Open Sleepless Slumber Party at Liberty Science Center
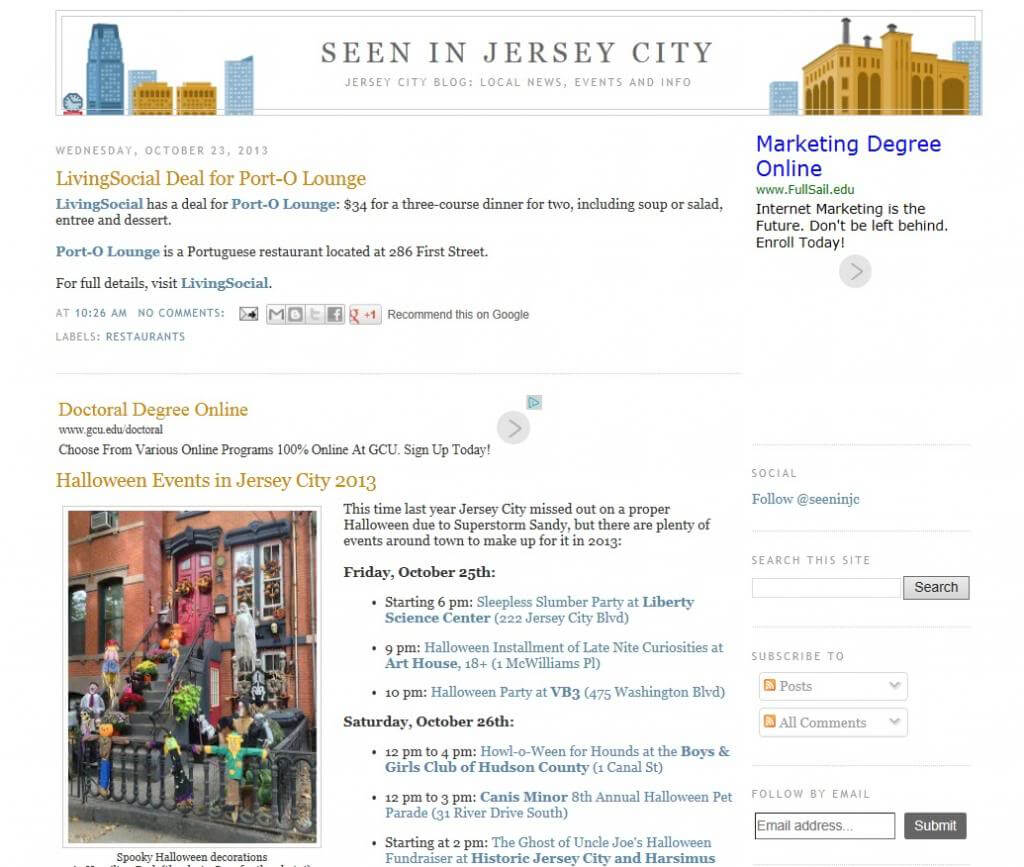Viewport: 1024px width, 867px height. (x=539, y=610)
